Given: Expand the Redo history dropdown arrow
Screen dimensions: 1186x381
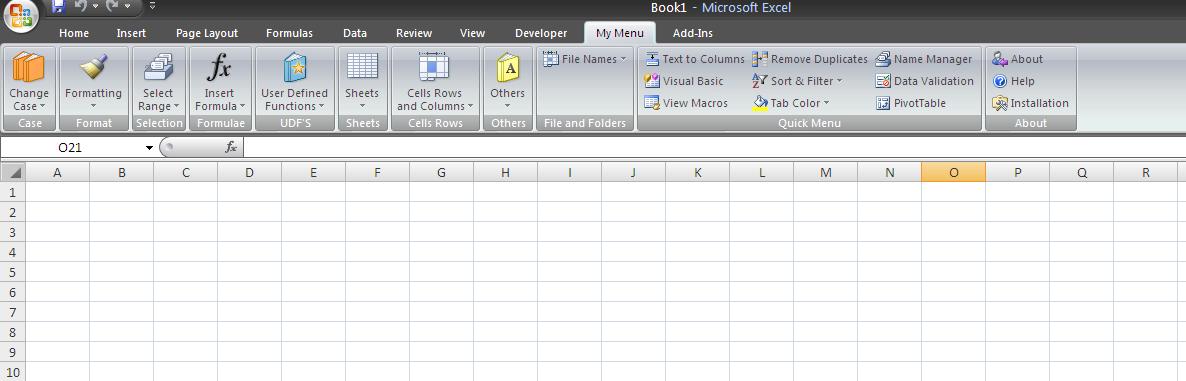Looking at the screenshot, I should pos(126,7).
